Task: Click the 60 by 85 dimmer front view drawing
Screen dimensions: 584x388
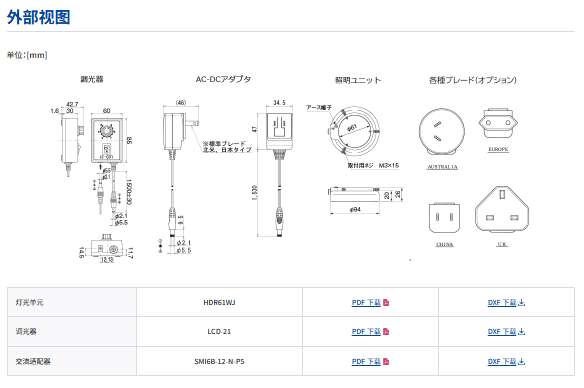Action: click(x=107, y=140)
